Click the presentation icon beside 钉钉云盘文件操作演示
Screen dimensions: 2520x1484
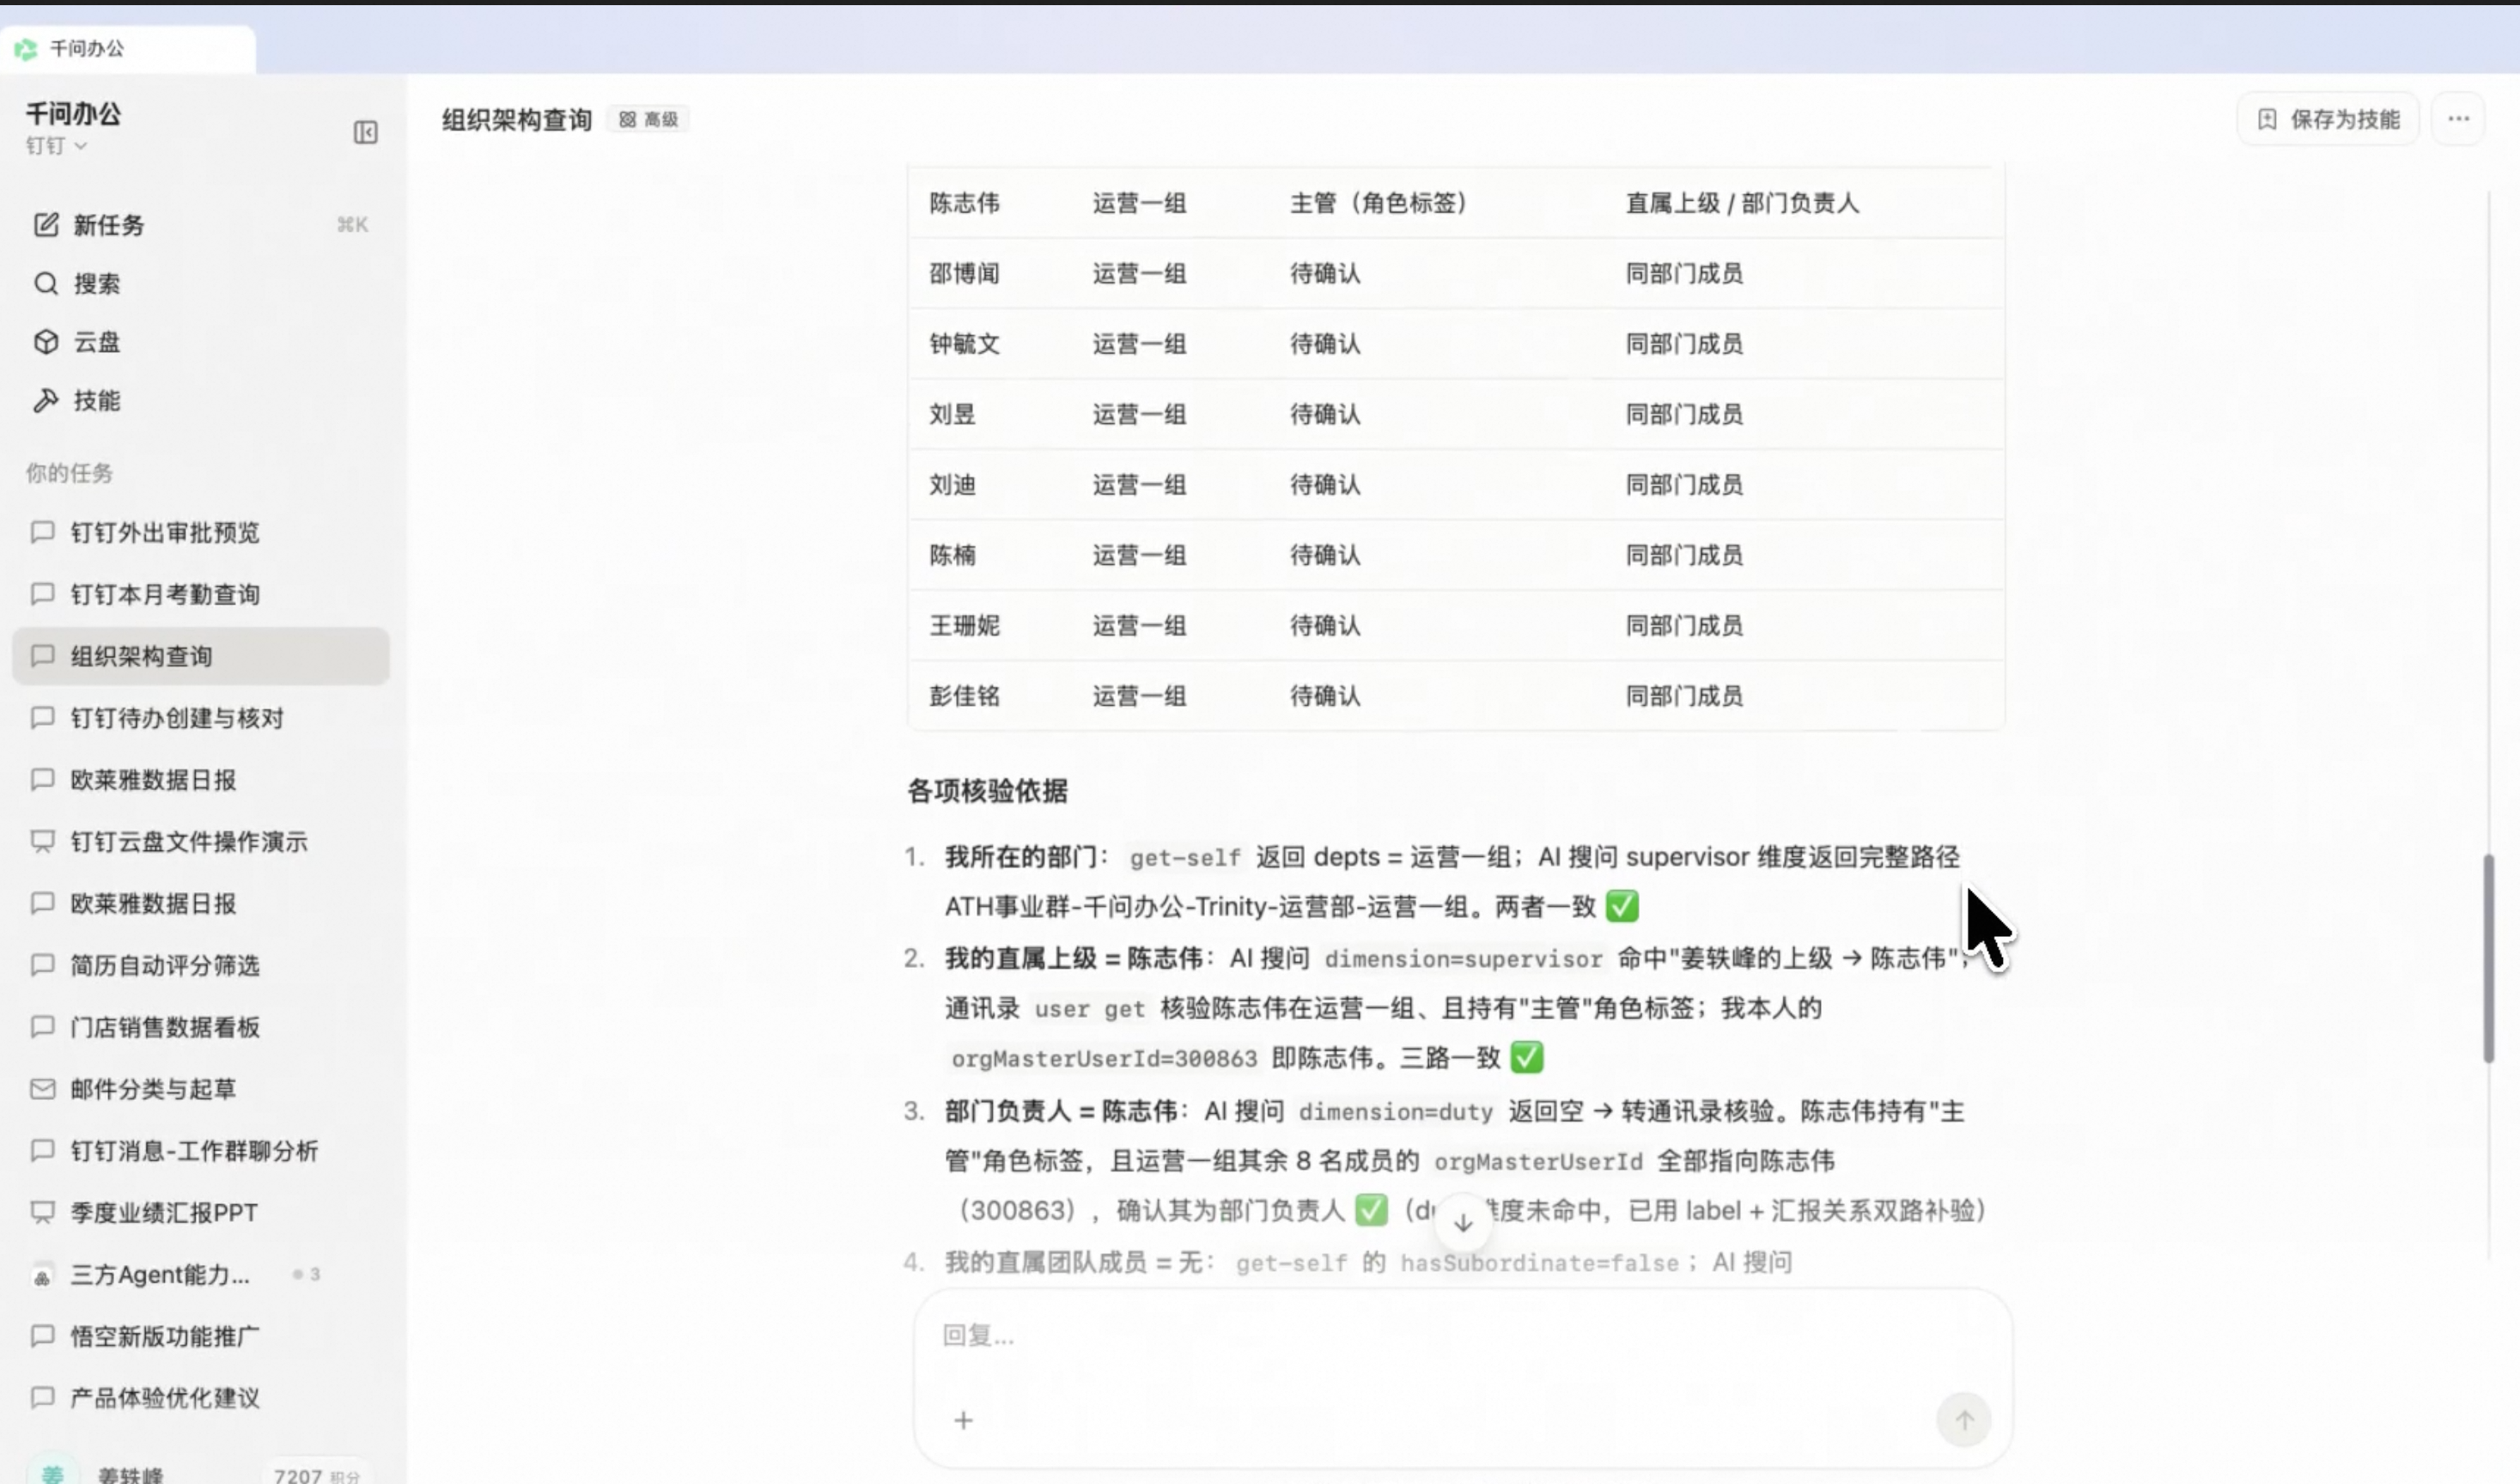point(42,842)
